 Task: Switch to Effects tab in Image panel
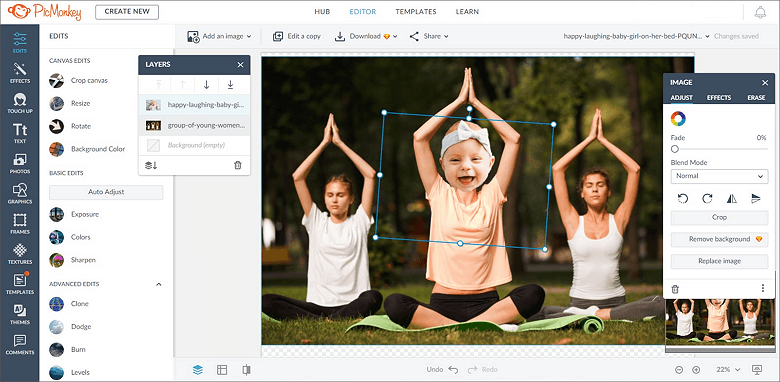coord(719,97)
